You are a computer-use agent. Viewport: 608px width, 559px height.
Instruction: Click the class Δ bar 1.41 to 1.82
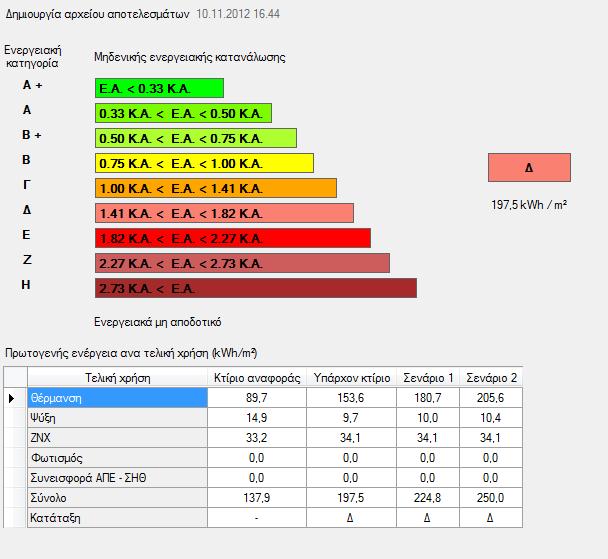click(x=225, y=213)
